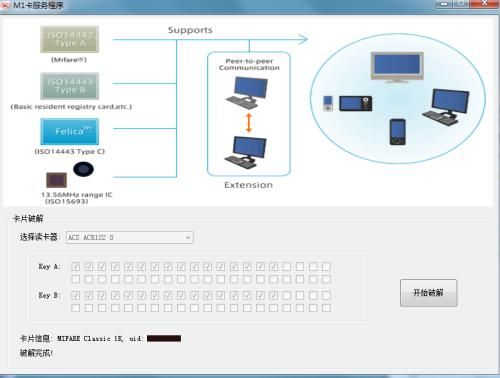Click the upper computer in Peer-to-peer box
This screenshot has height=378, width=500.
click(247, 93)
